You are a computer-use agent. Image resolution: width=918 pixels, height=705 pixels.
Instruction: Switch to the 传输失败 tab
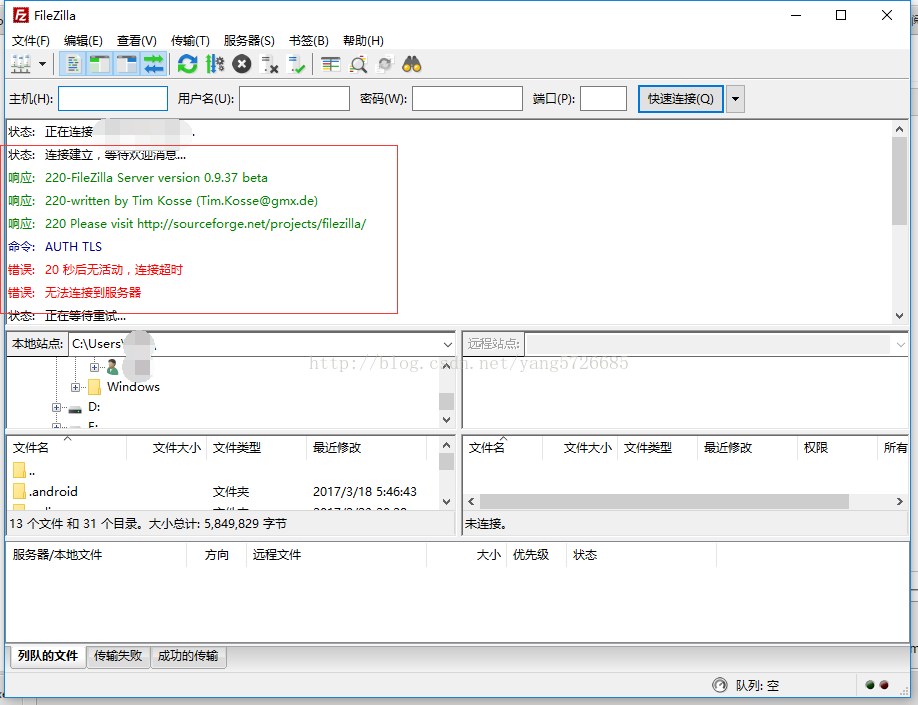tap(118, 656)
